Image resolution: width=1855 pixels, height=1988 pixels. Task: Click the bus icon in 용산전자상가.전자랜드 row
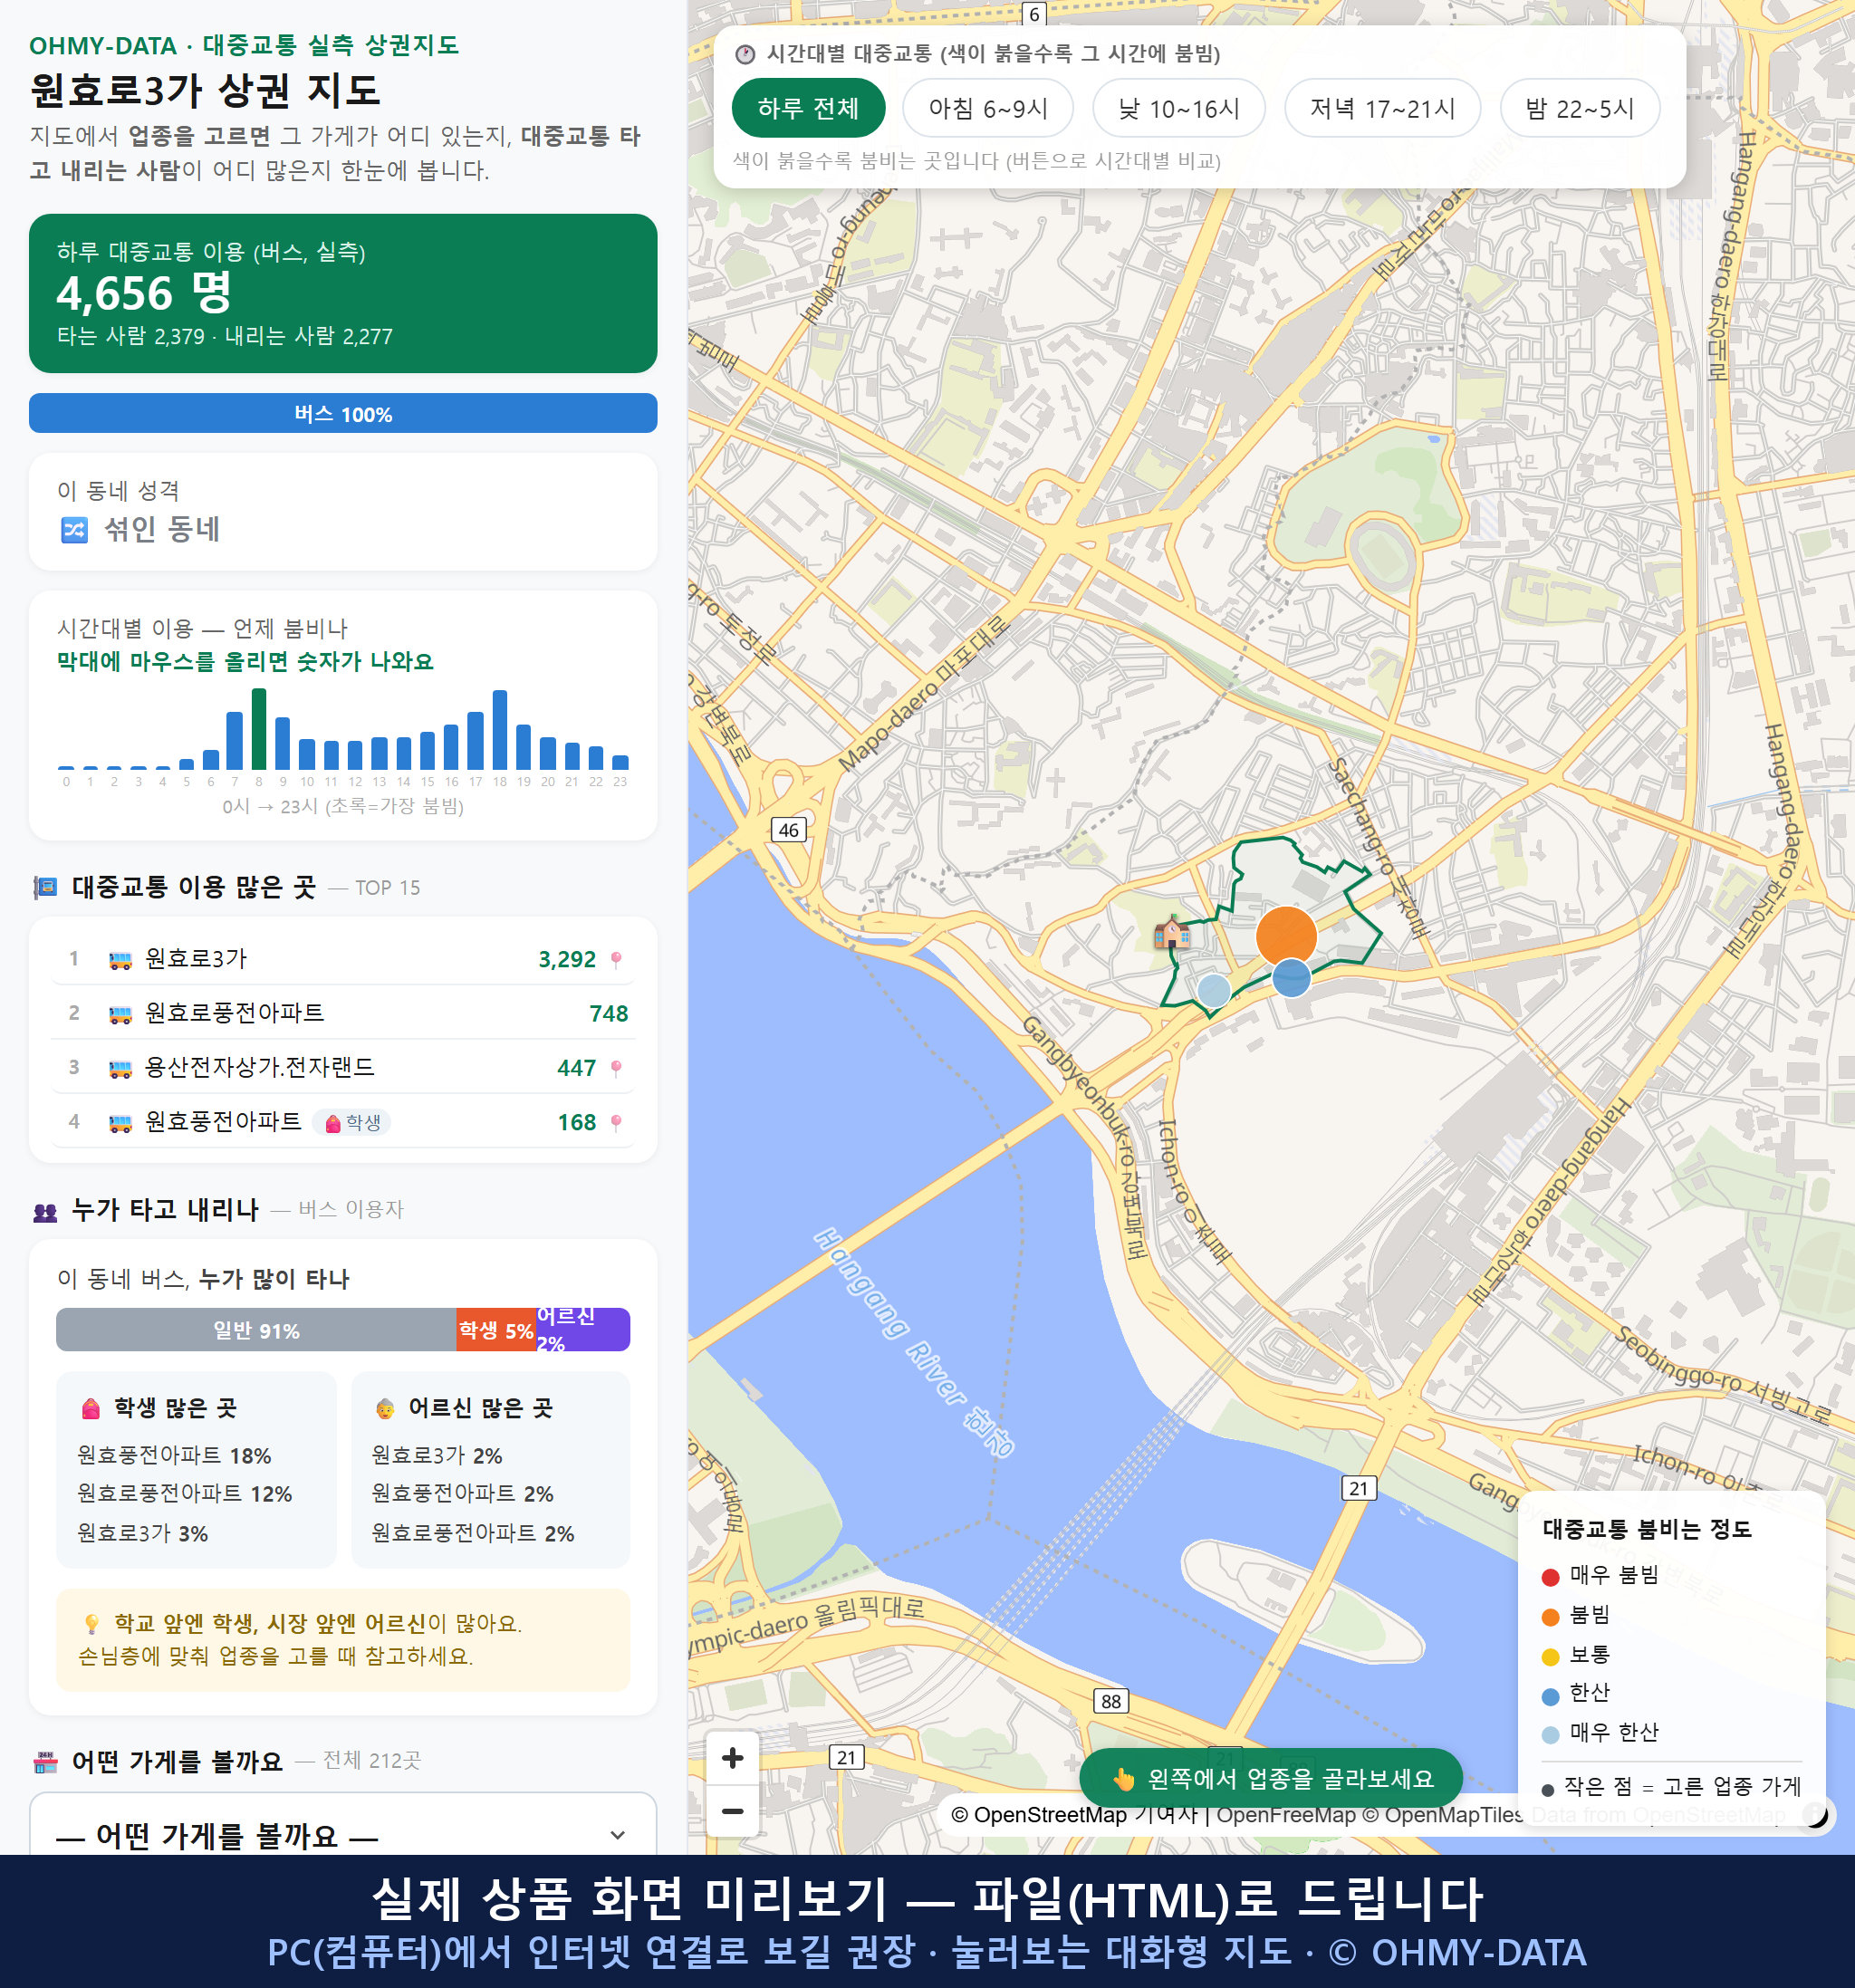(x=120, y=1068)
